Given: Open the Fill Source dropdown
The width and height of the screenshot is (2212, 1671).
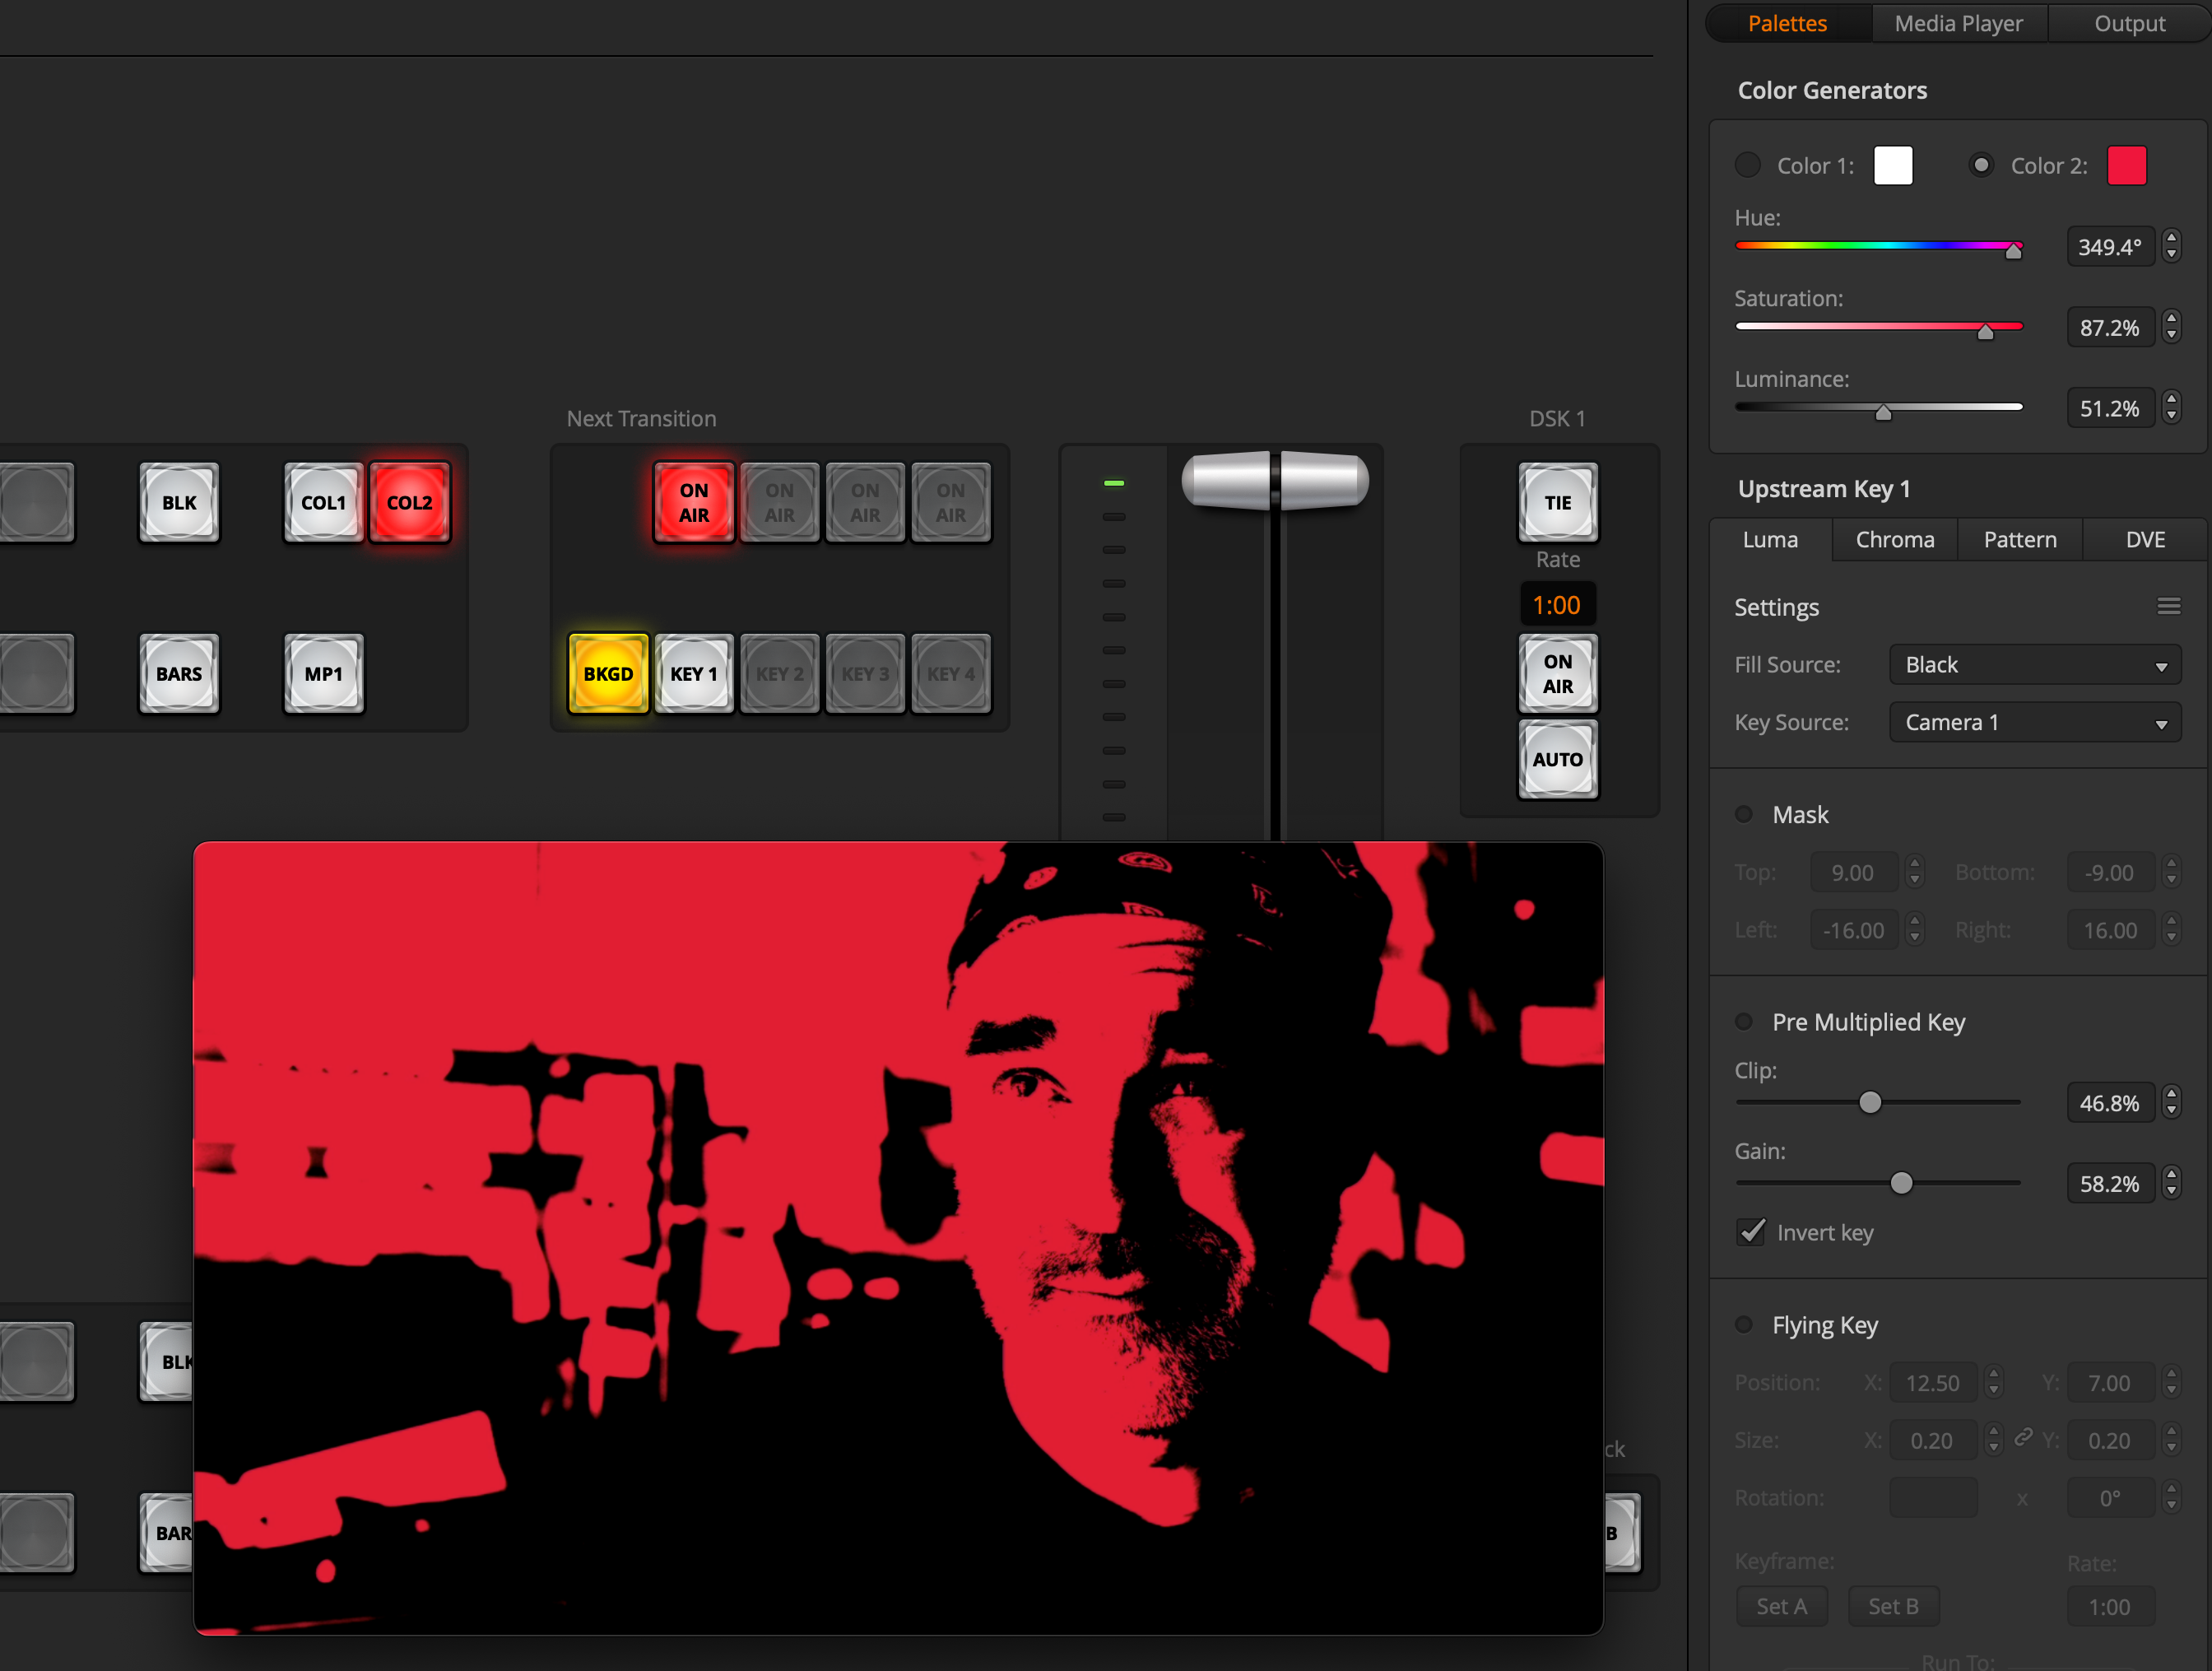Looking at the screenshot, I should click(x=2034, y=665).
